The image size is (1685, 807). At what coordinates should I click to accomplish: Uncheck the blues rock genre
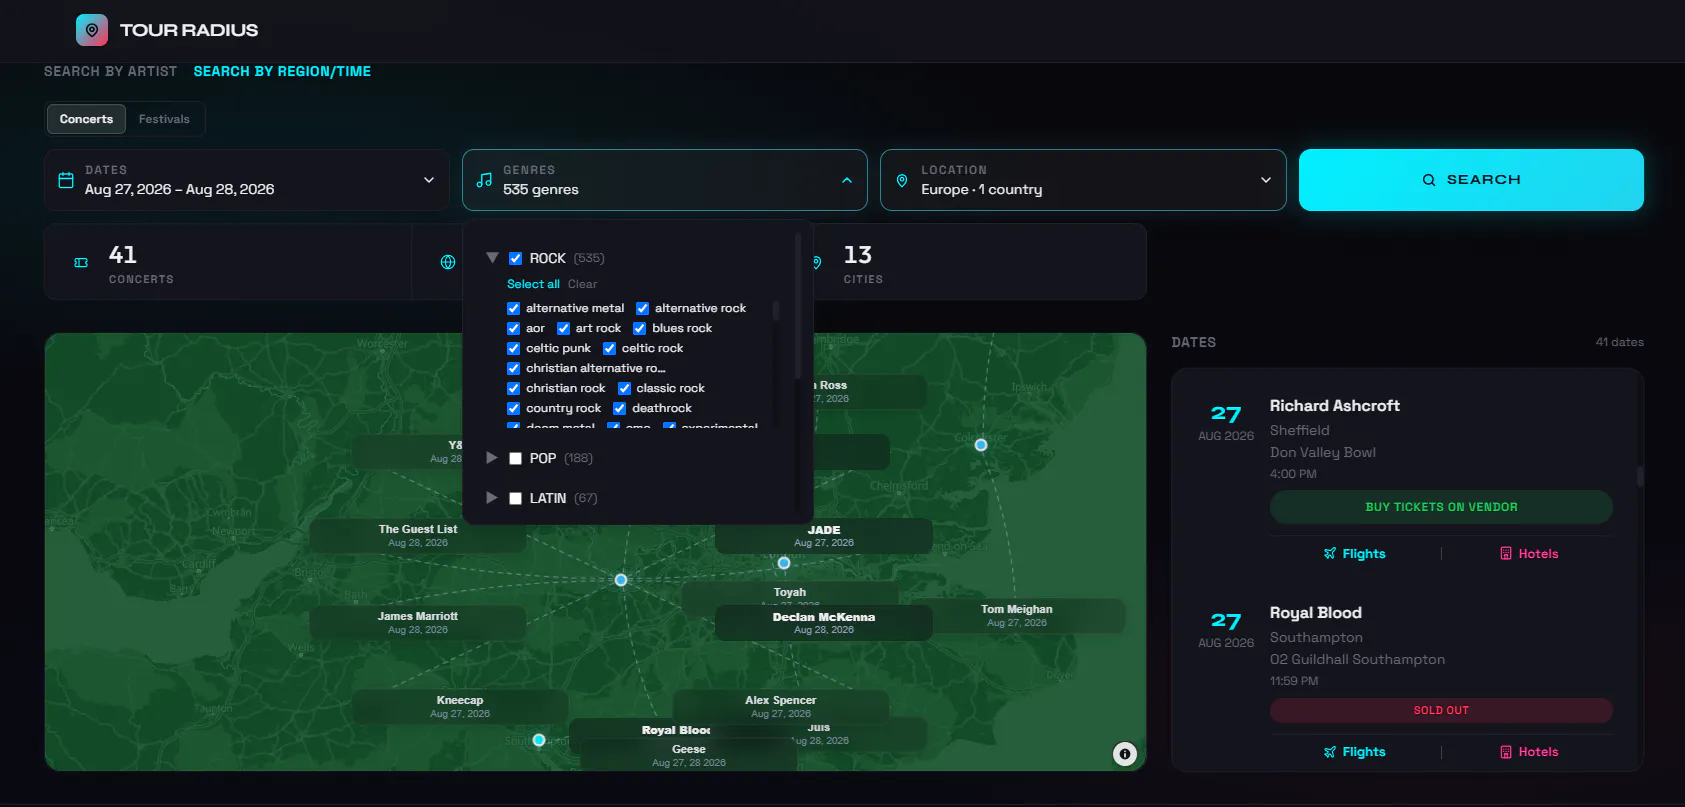tap(639, 328)
